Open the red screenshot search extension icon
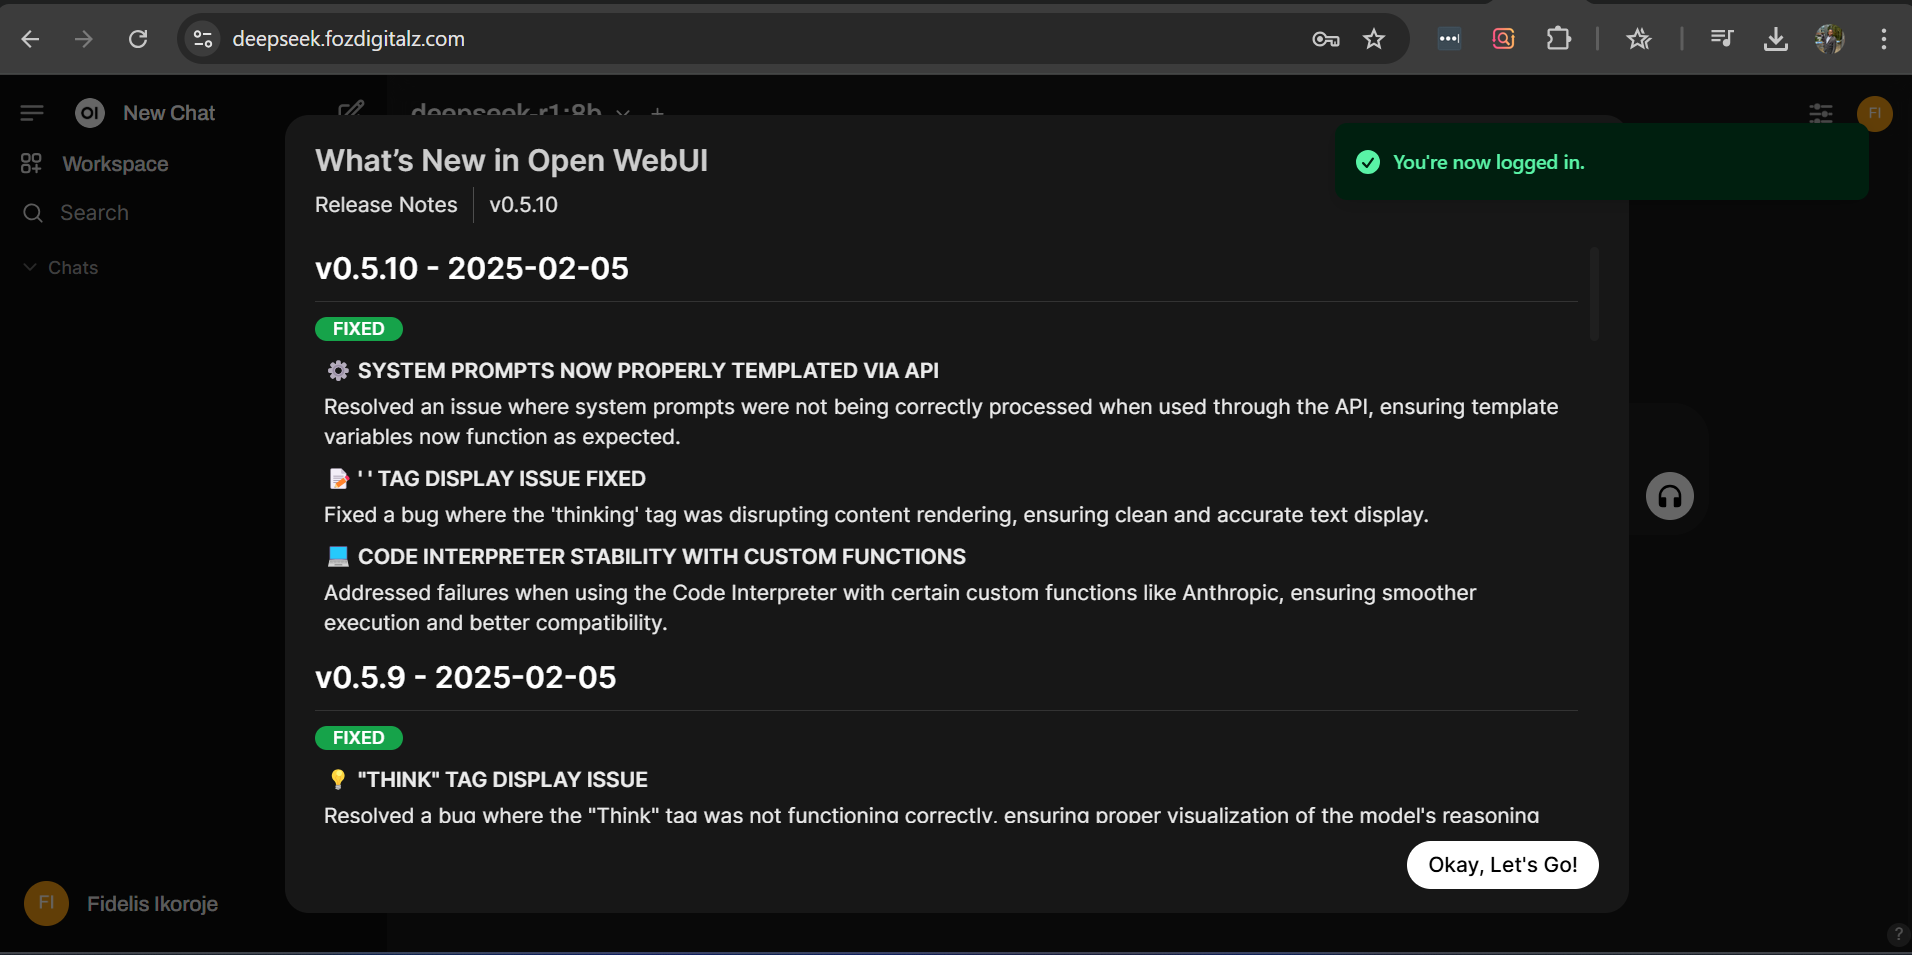Image resolution: width=1912 pixels, height=955 pixels. [x=1503, y=39]
